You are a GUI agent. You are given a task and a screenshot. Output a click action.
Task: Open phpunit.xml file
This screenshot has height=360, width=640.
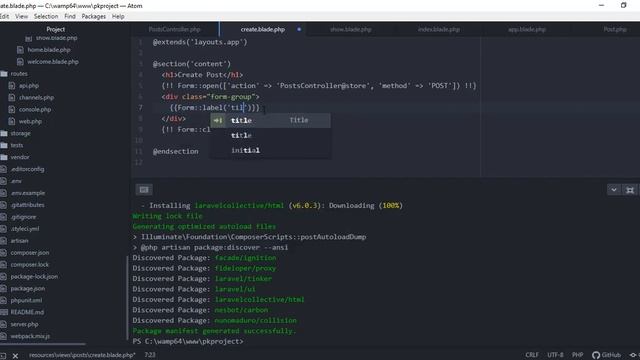[x=26, y=300]
